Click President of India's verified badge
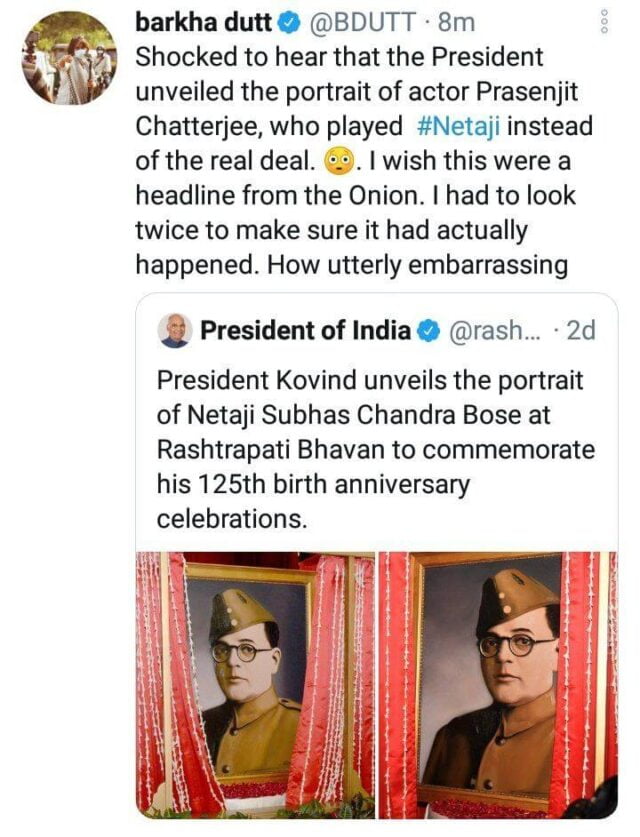Image resolution: width=640 pixels, height=837 pixels. pos(427,330)
